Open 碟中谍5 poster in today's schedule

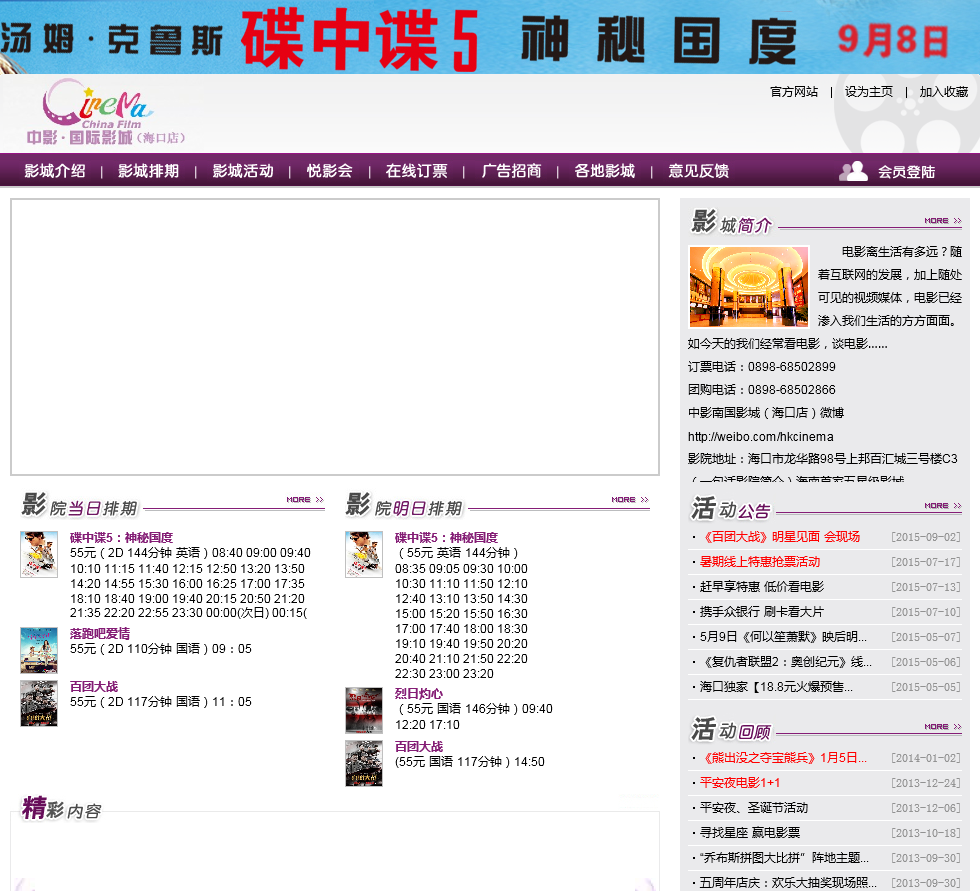tap(39, 554)
